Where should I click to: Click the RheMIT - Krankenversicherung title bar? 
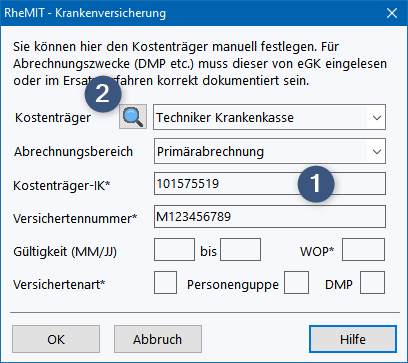pyautogui.click(x=190, y=14)
